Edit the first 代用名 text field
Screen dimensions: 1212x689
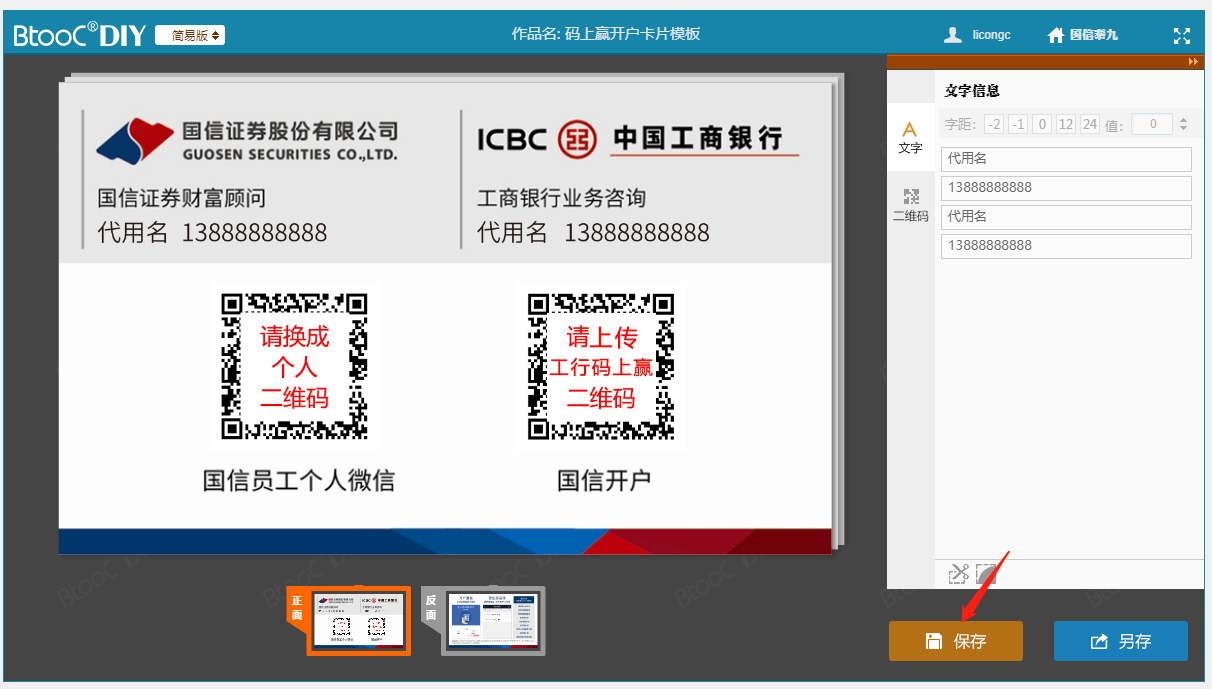(x=1066, y=159)
